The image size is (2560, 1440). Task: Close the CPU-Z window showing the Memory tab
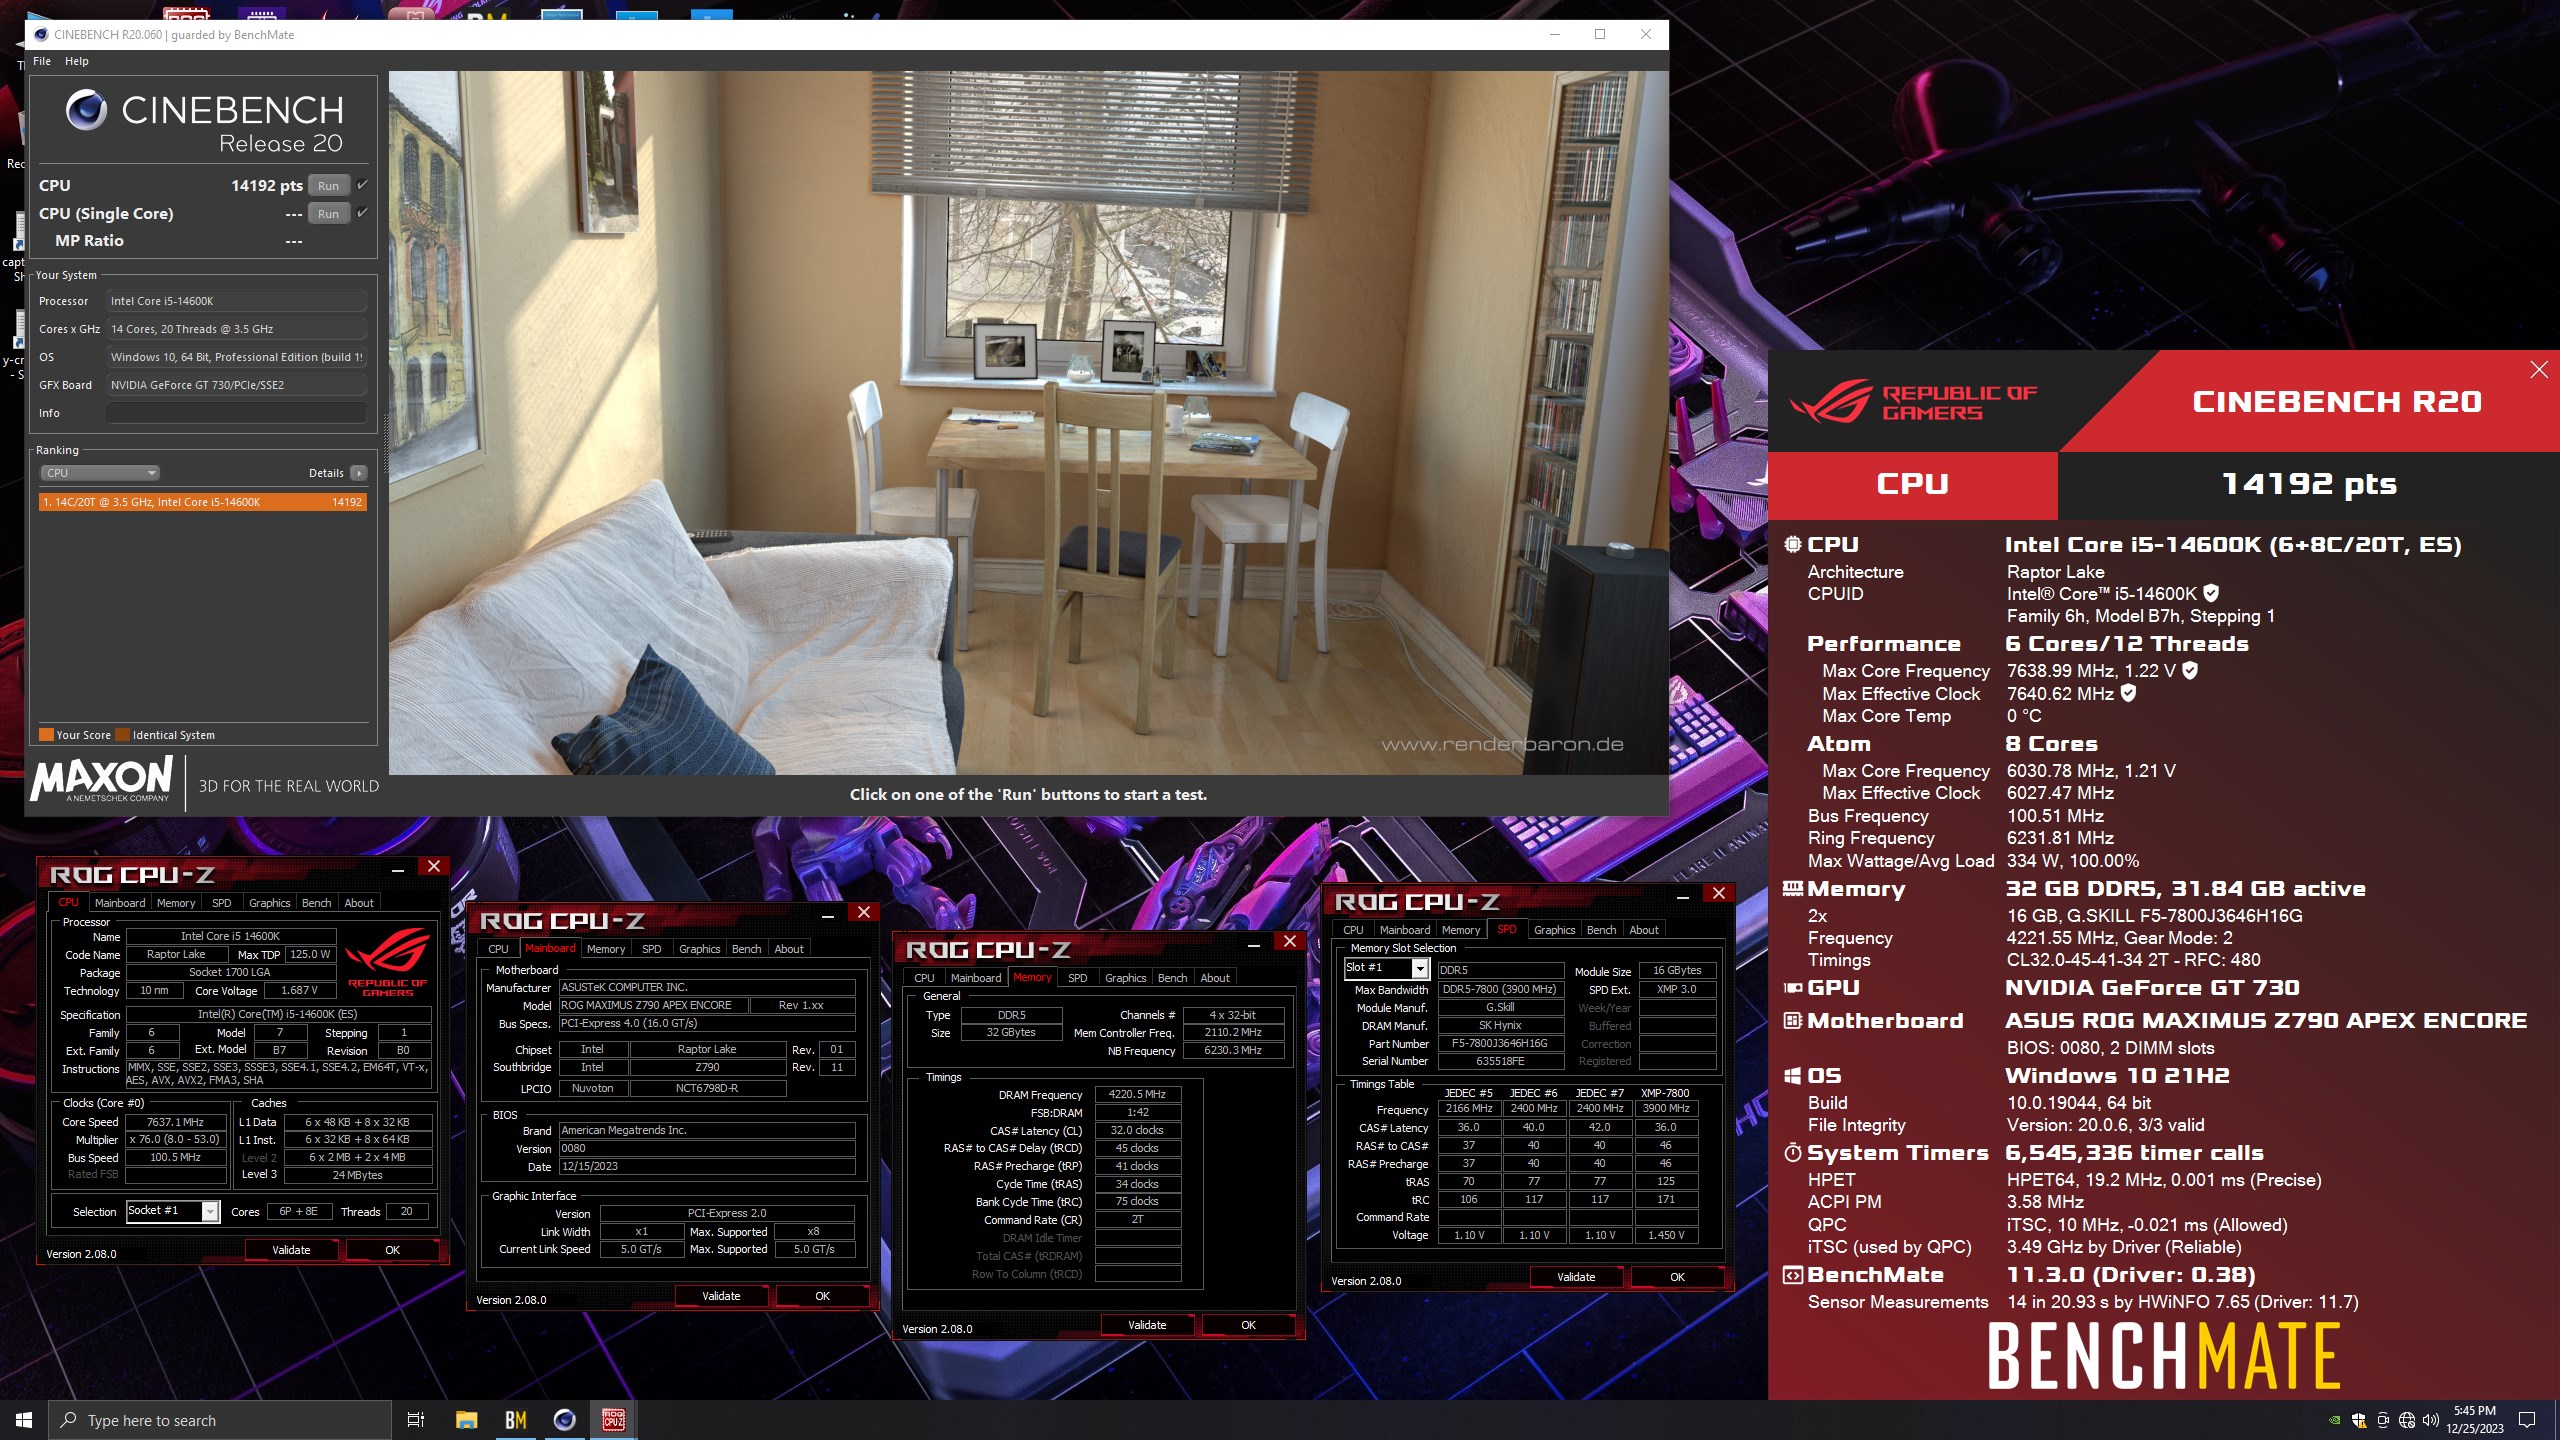pos(1290,941)
